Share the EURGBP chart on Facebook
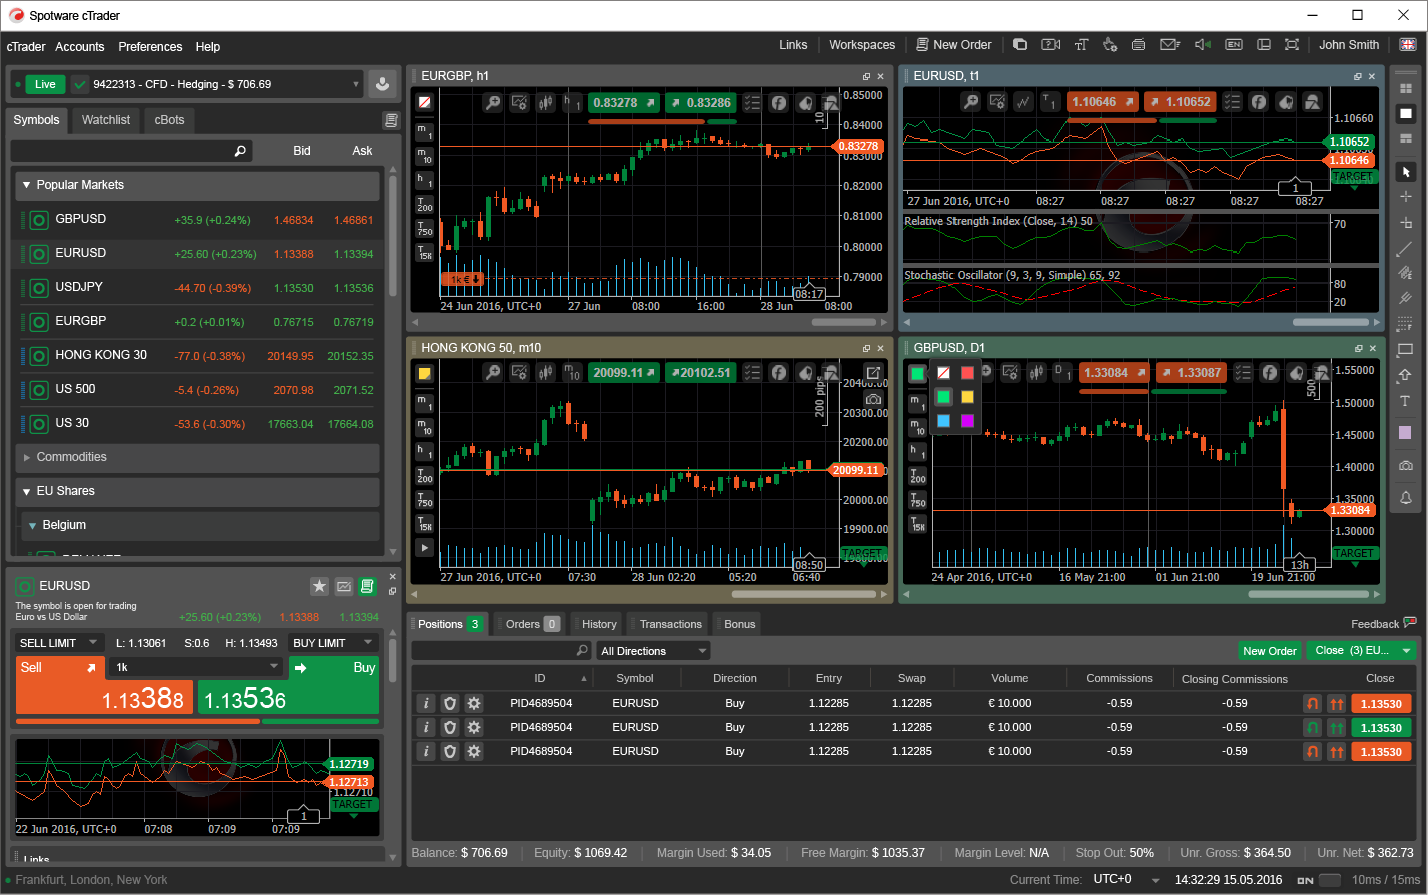This screenshot has width=1428, height=895. point(778,102)
